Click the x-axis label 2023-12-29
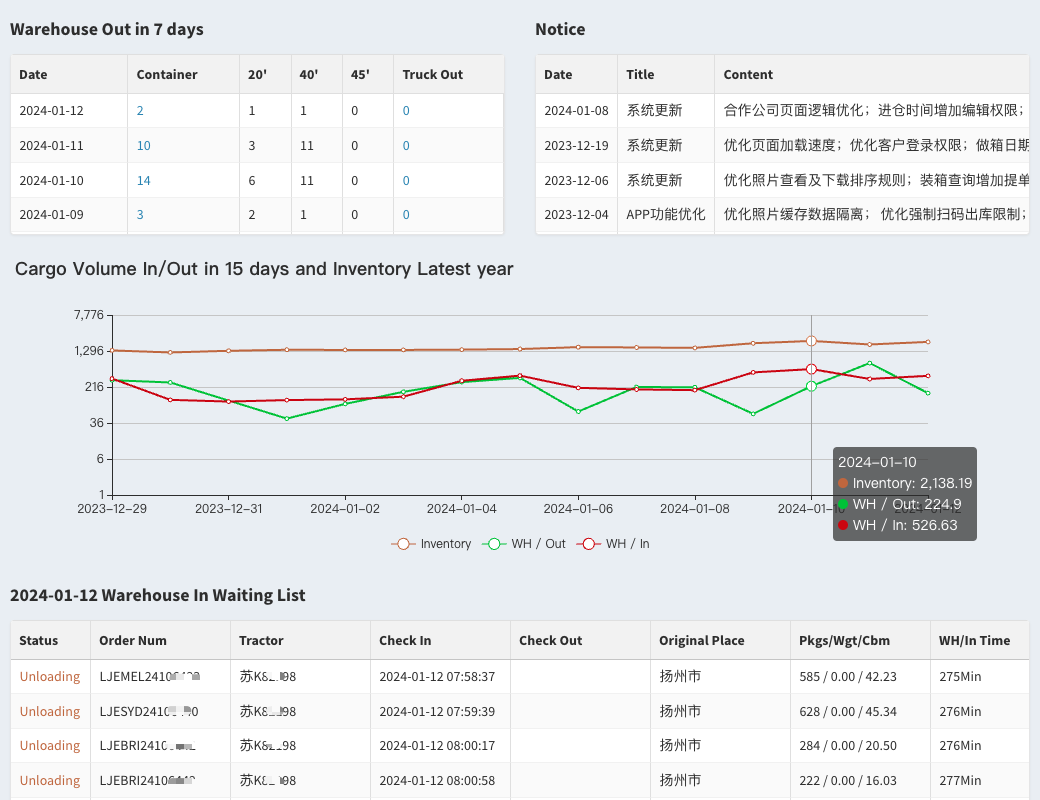Image resolution: width=1040 pixels, height=800 pixels. click(x=112, y=509)
